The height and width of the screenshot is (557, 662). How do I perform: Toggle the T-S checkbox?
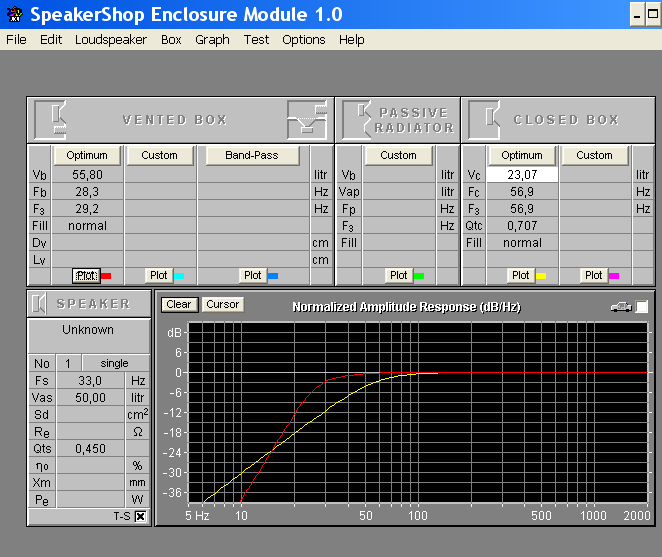pyautogui.click(x=141, y=516)
